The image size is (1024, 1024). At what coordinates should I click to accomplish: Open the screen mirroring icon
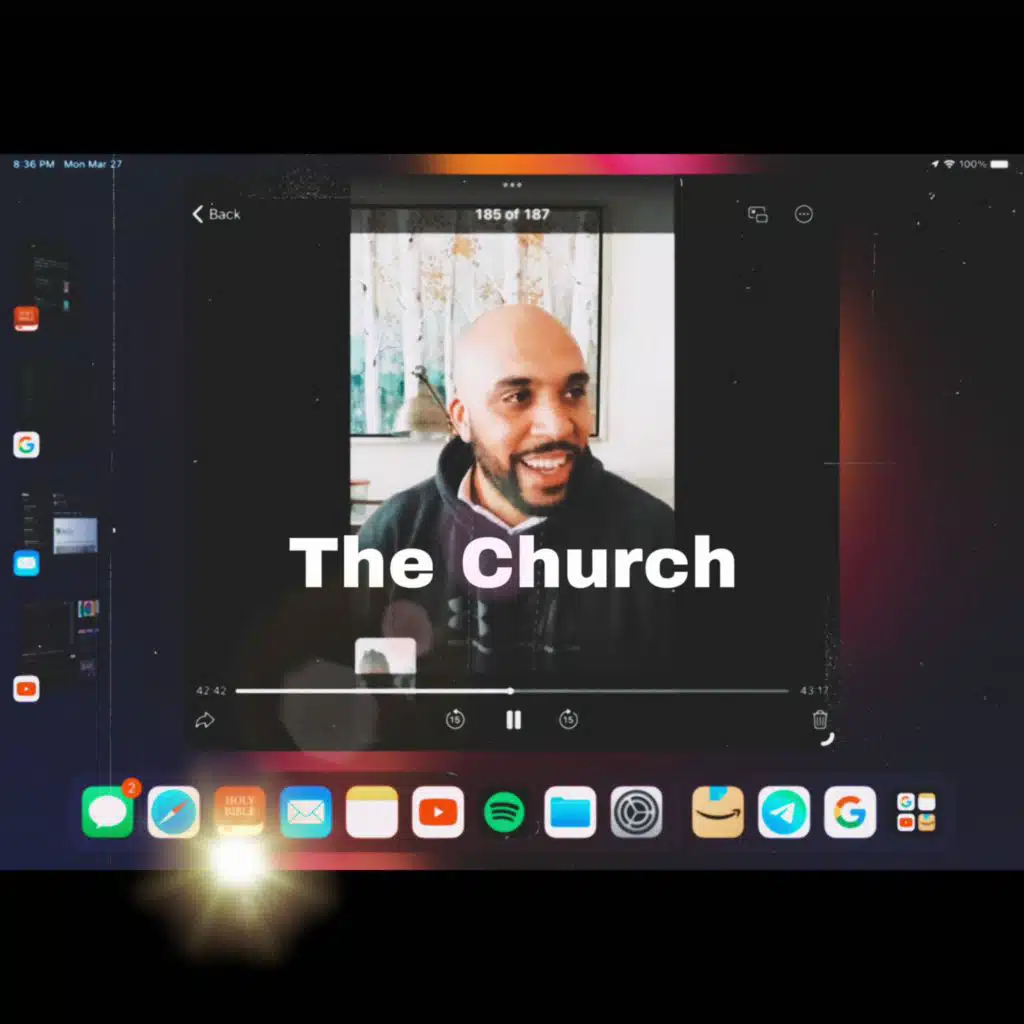[x=758, y=214]
